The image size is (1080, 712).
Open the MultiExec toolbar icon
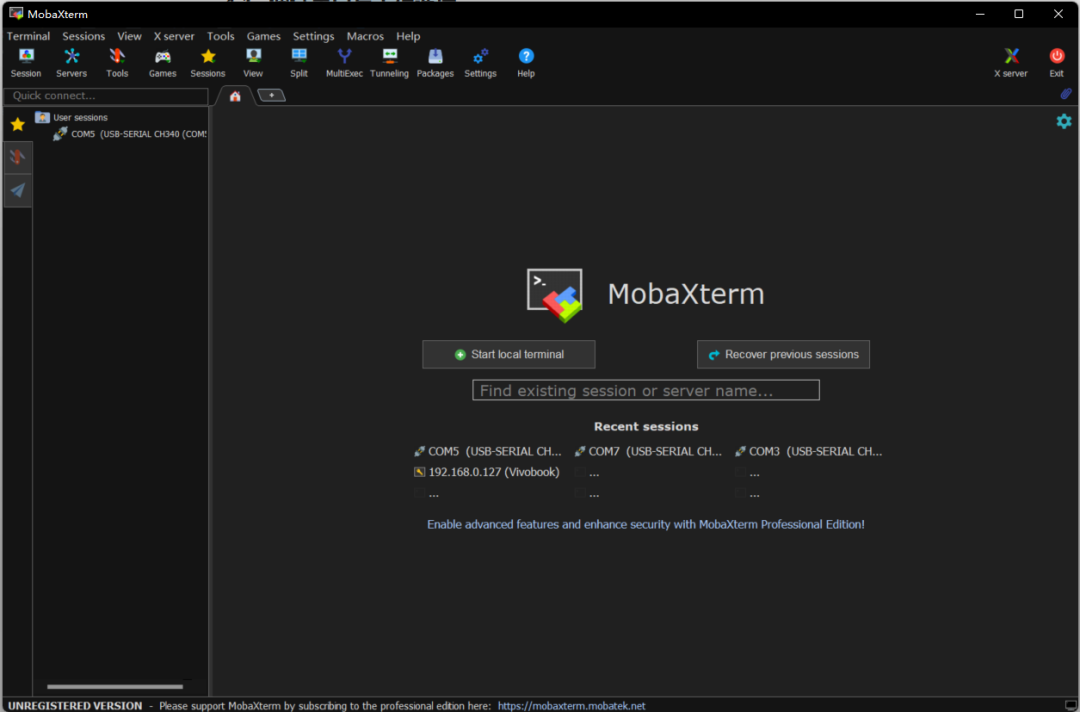coord(344,63)
